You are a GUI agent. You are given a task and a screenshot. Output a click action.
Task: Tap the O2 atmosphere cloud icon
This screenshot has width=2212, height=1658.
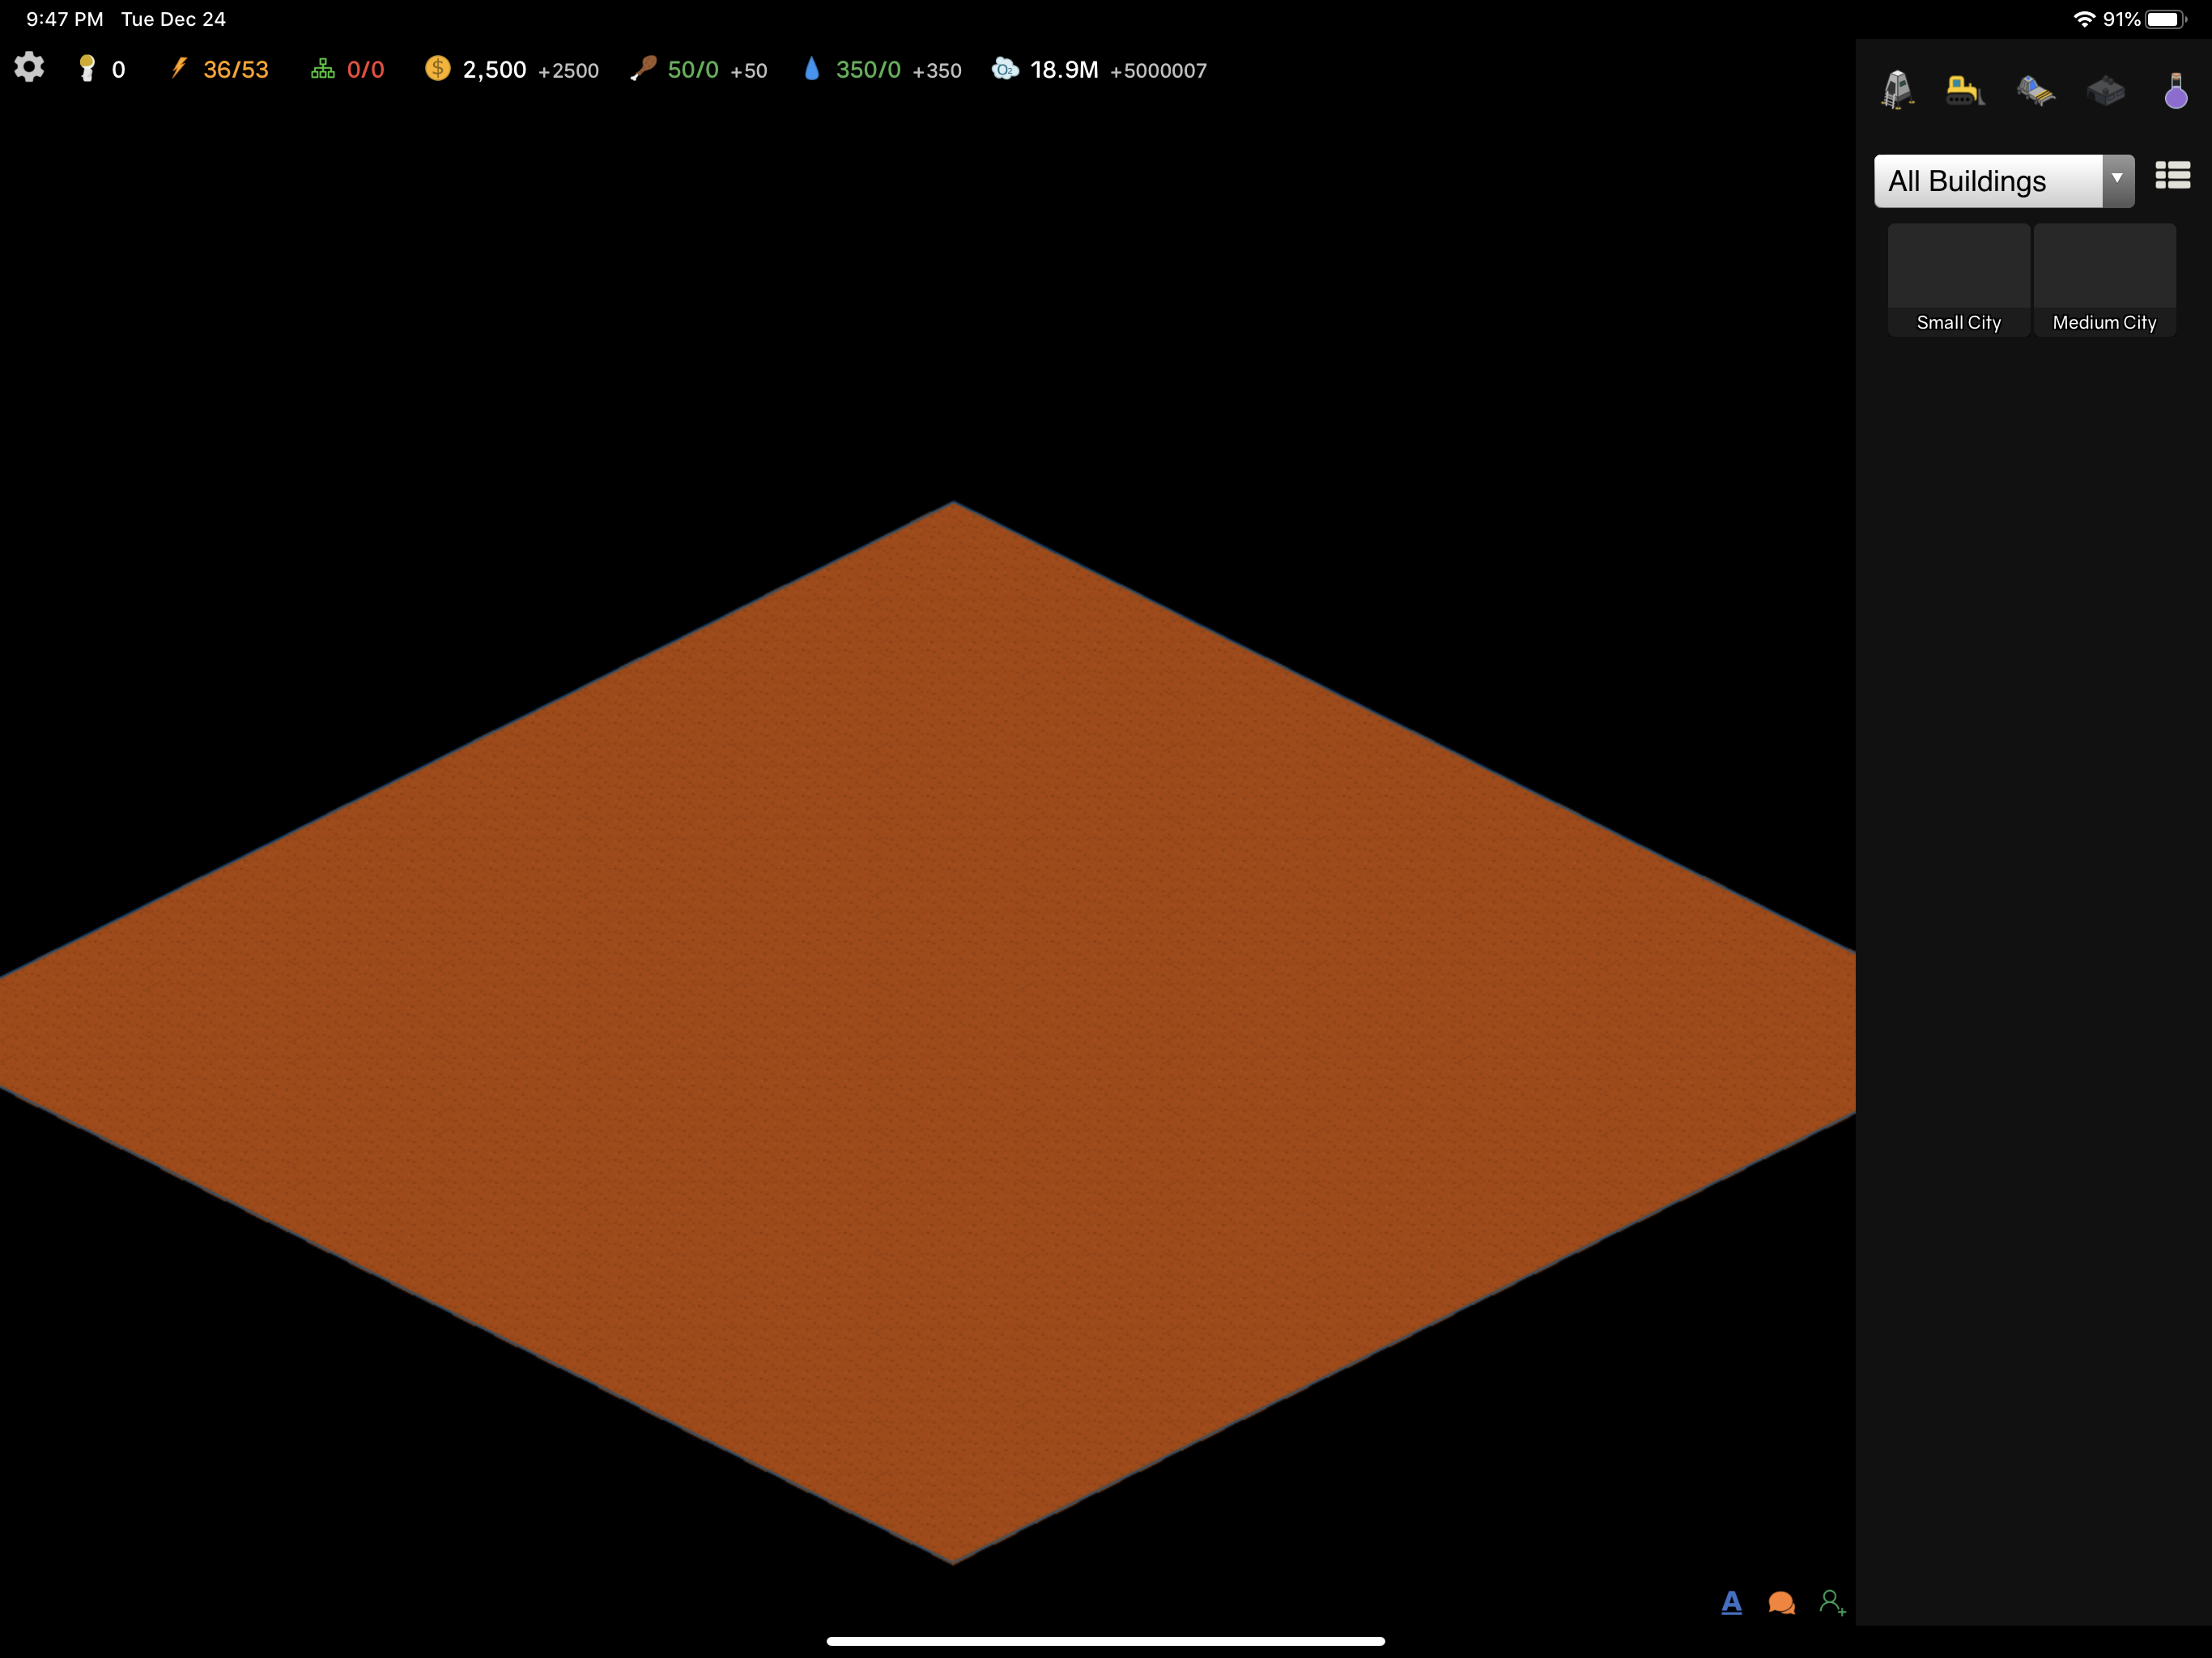1005,69
